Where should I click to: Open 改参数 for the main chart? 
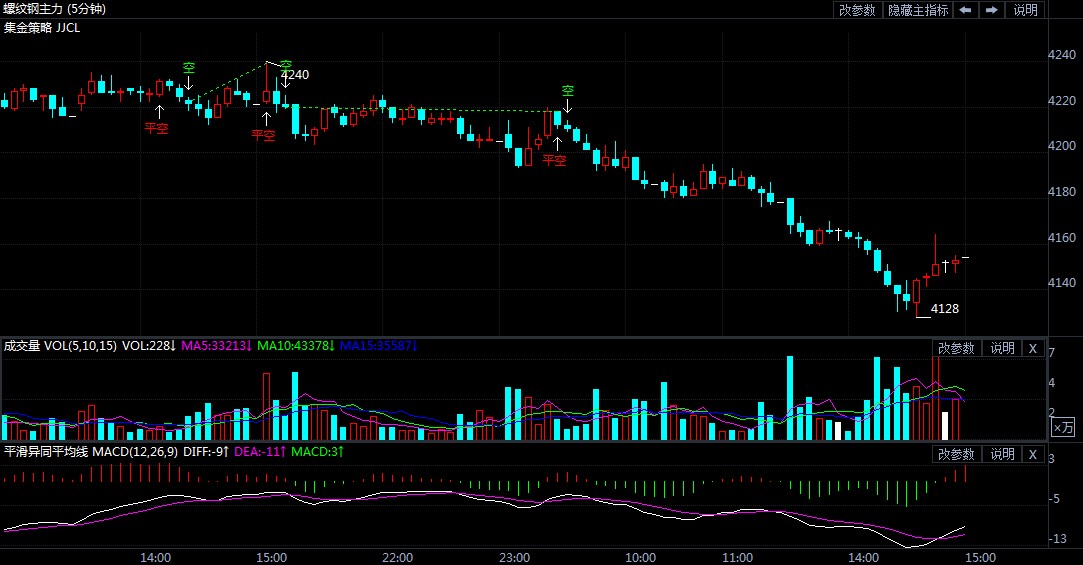click(857, 10)
